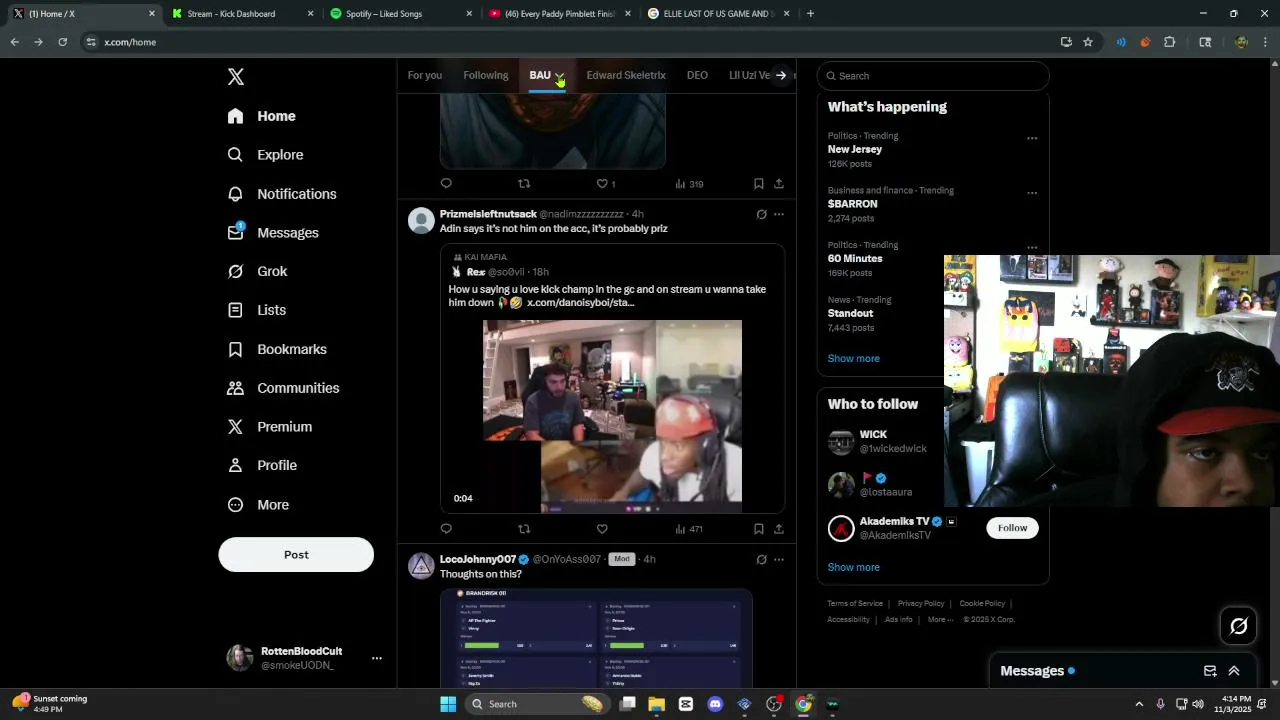Open Discord from taskbar
Image resolution: width=1280 pixels, height=720 pixels.
pos(715,704)
